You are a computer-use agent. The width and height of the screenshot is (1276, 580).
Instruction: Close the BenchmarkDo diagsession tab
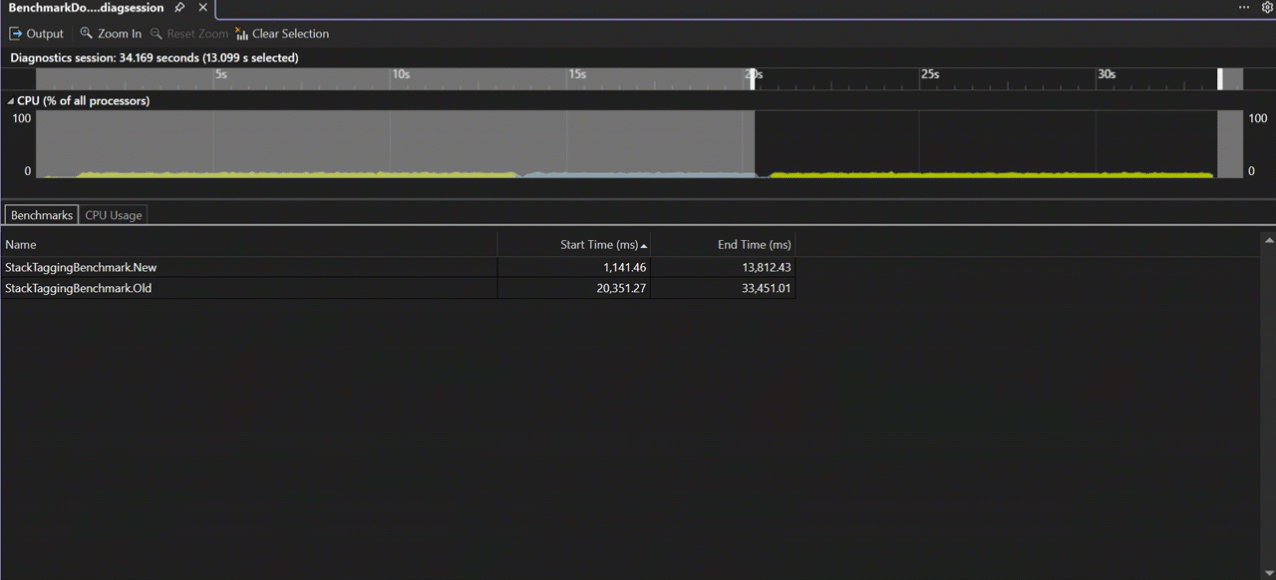tap(203, 8)
